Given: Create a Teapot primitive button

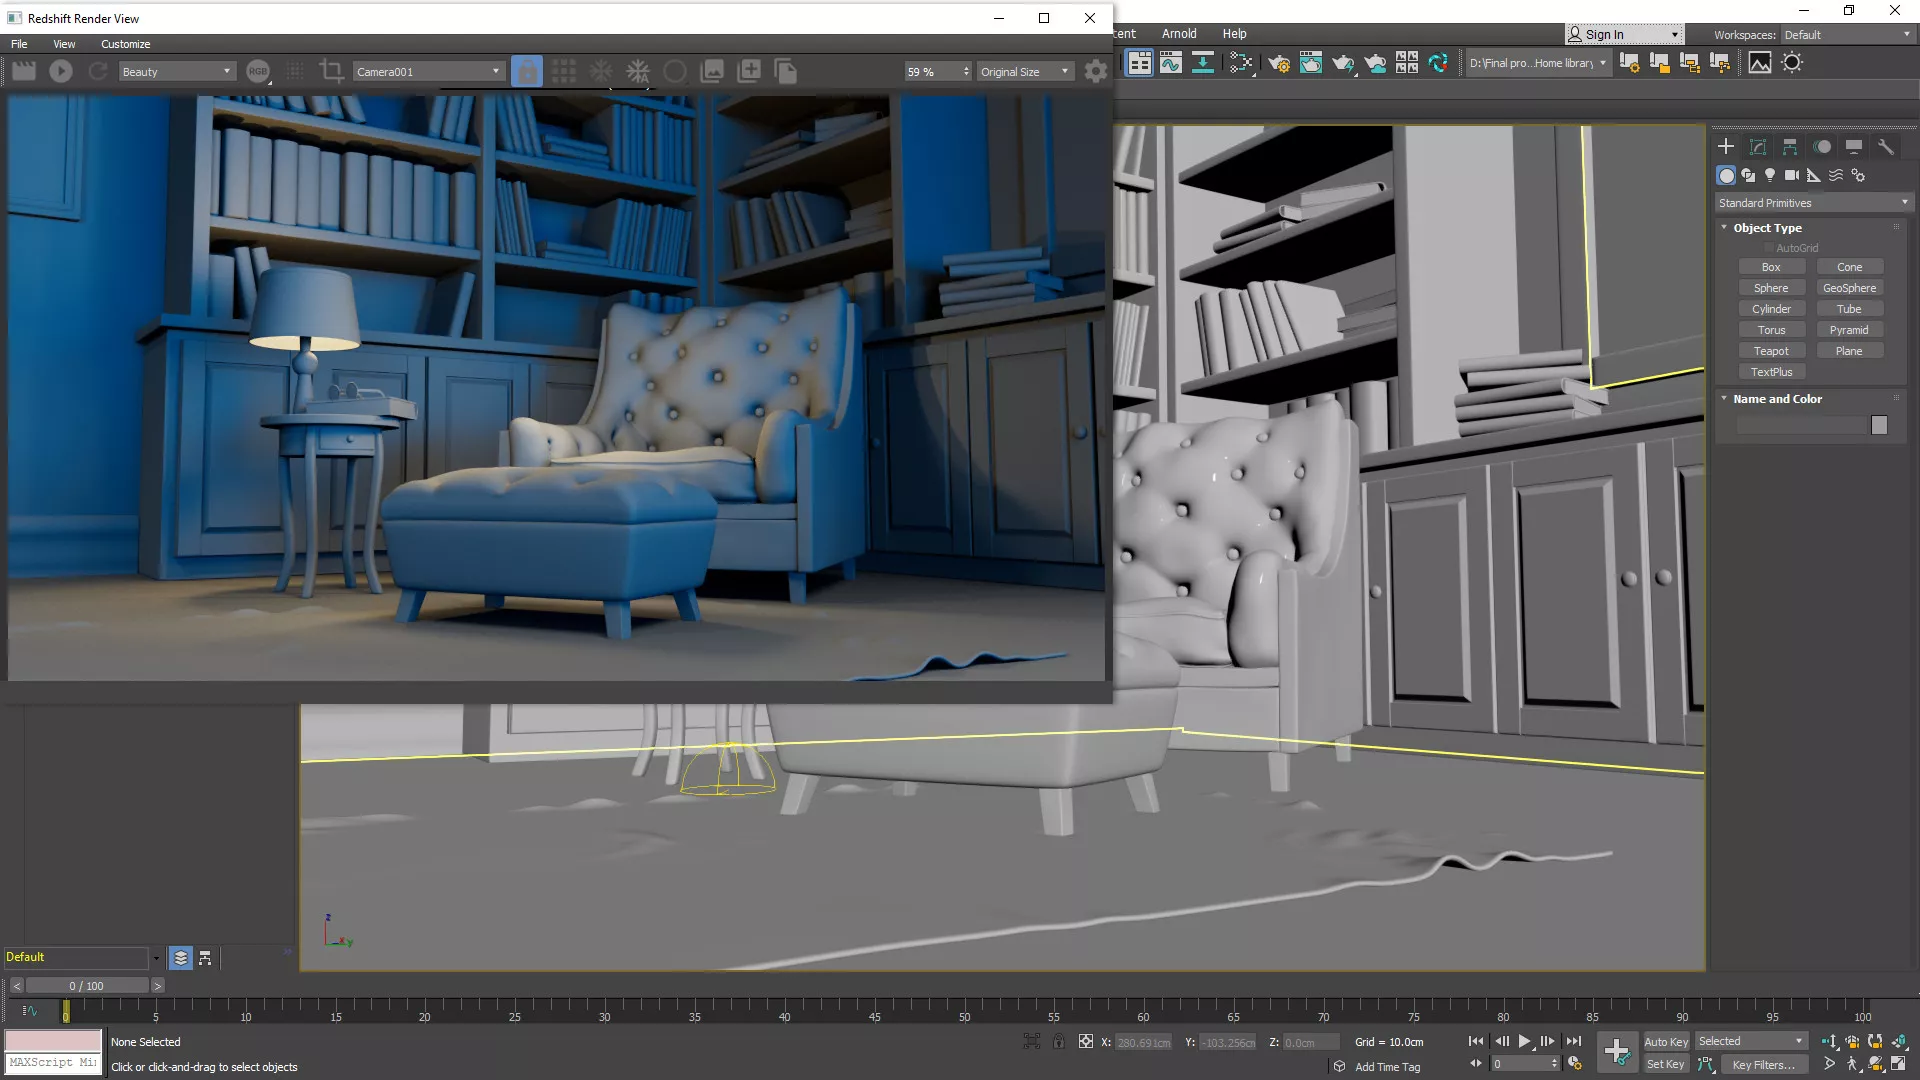Looking at the screenshot, I should (1770, 351).
